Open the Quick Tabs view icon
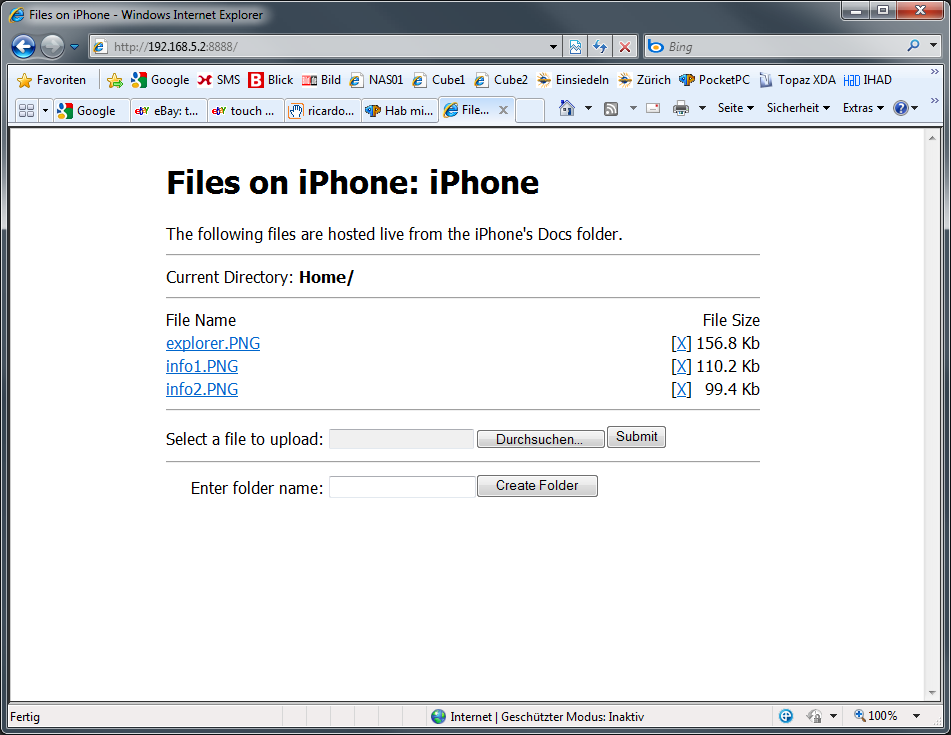 (x=26, y=110)
